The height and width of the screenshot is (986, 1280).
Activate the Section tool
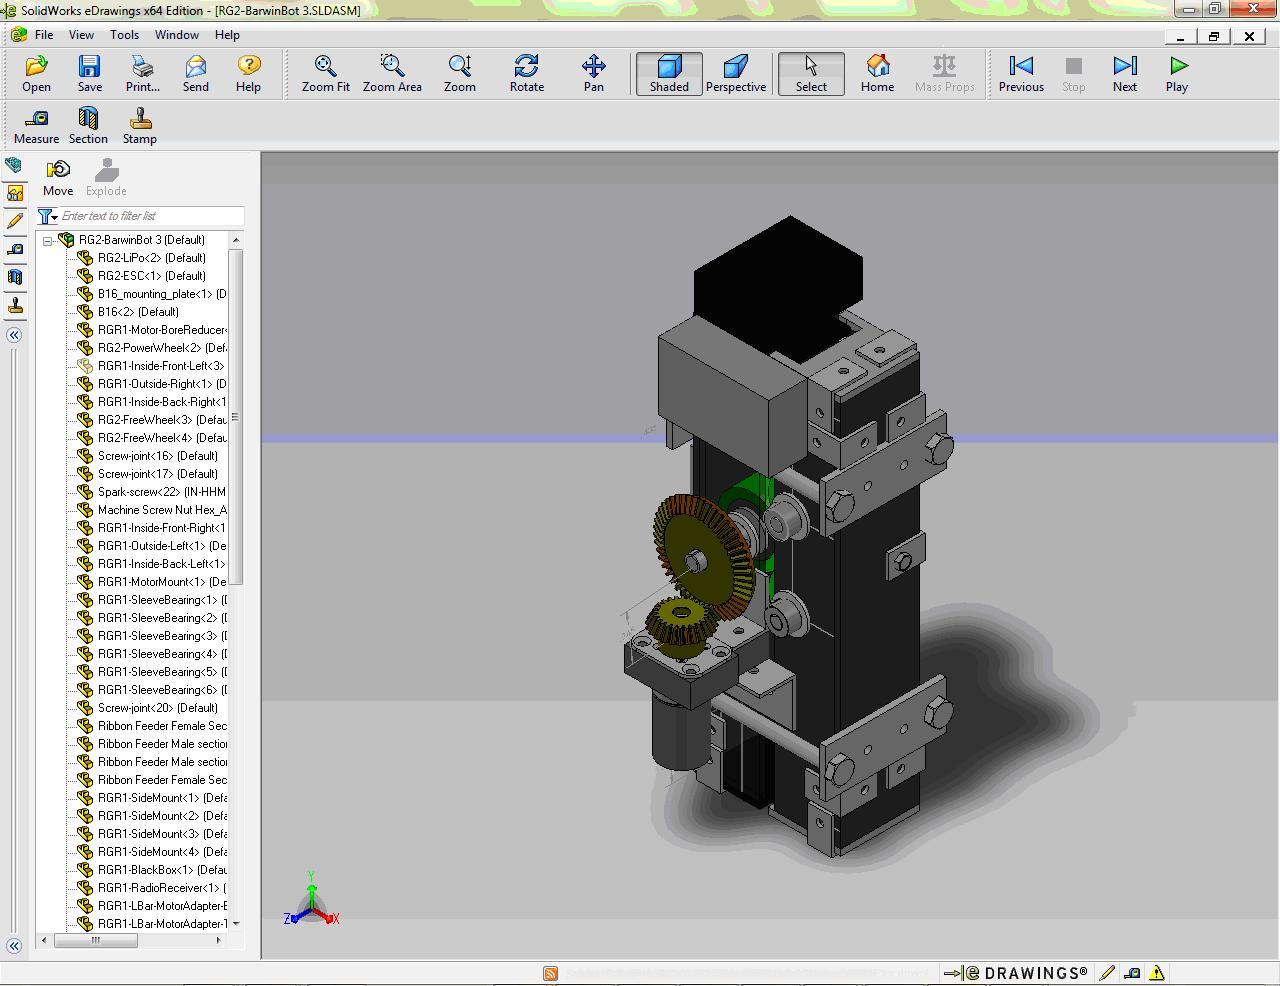point(88,126)
